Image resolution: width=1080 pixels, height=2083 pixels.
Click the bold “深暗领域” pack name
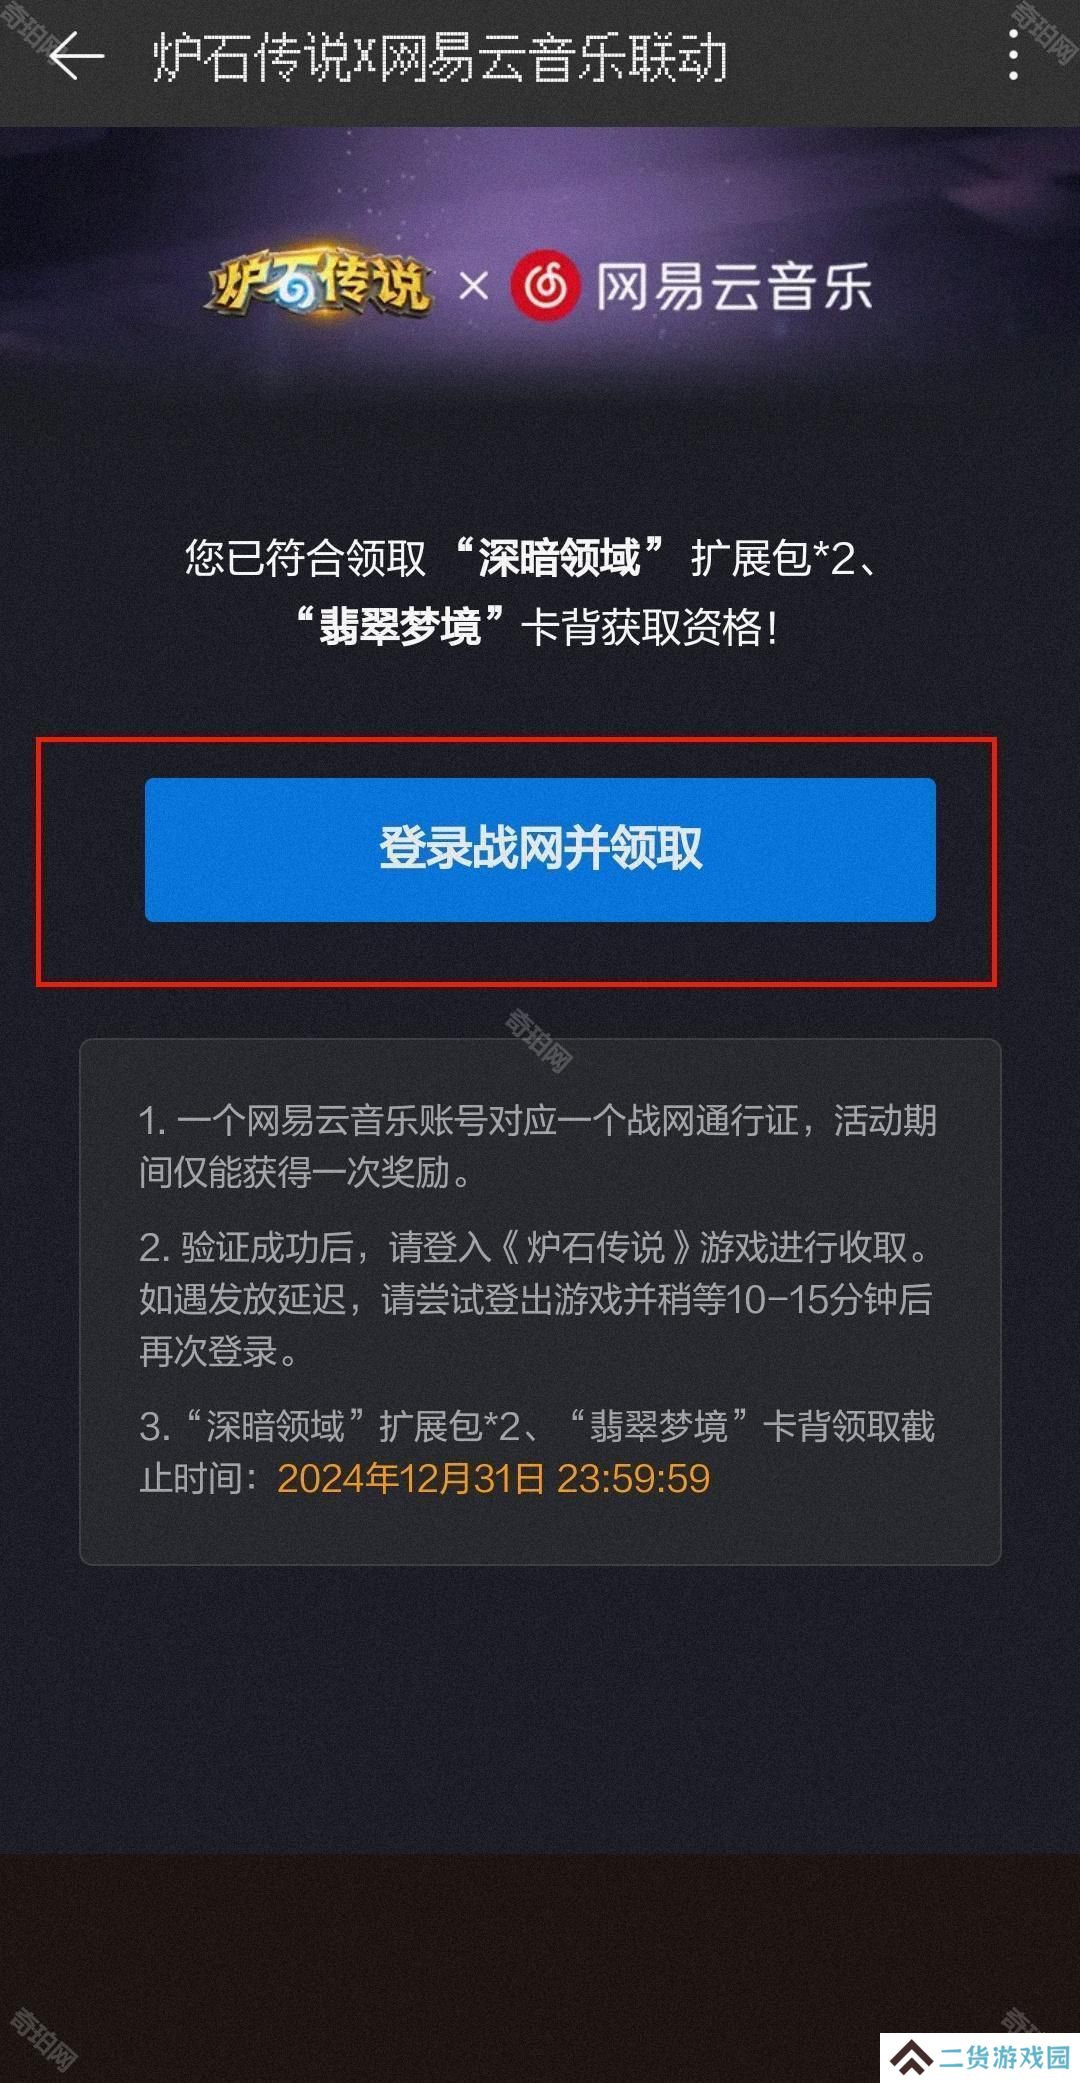coord(558,557)
